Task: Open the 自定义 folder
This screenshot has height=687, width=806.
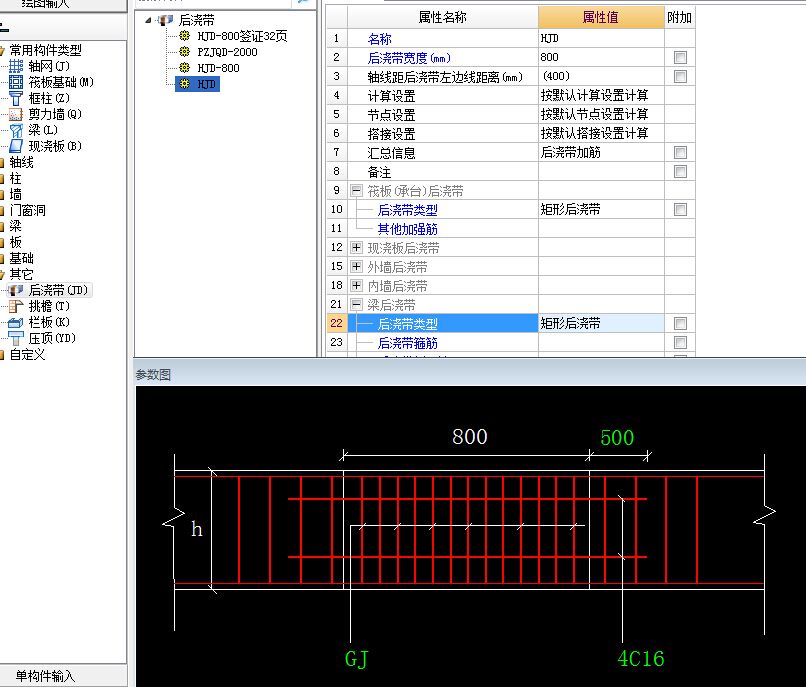Action: (x=27, y=354)
